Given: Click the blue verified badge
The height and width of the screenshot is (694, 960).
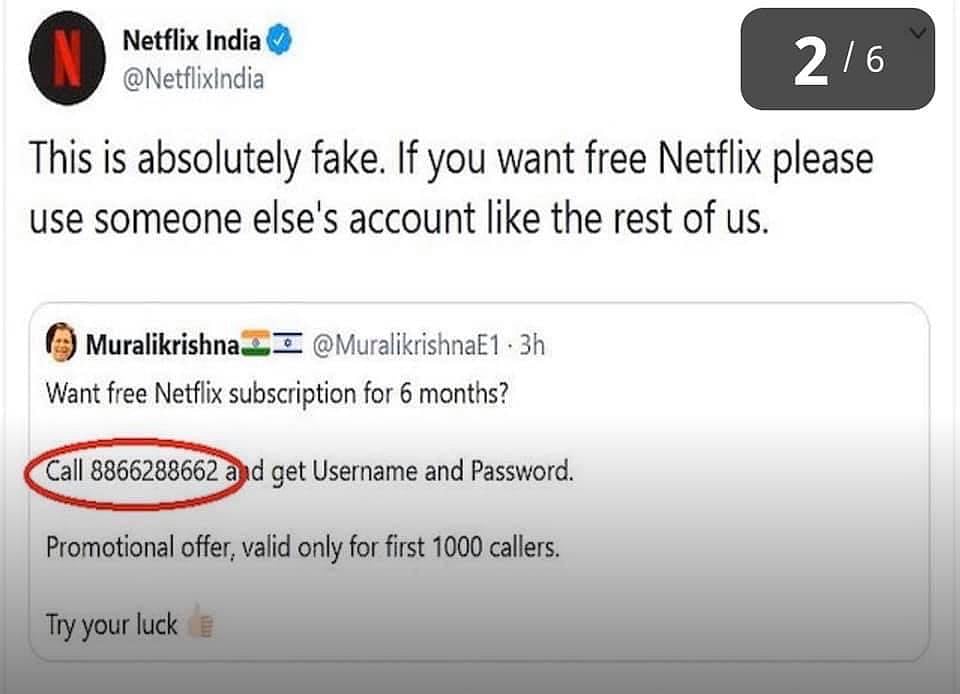Looking at the screenshot, I should click(283, 42).
